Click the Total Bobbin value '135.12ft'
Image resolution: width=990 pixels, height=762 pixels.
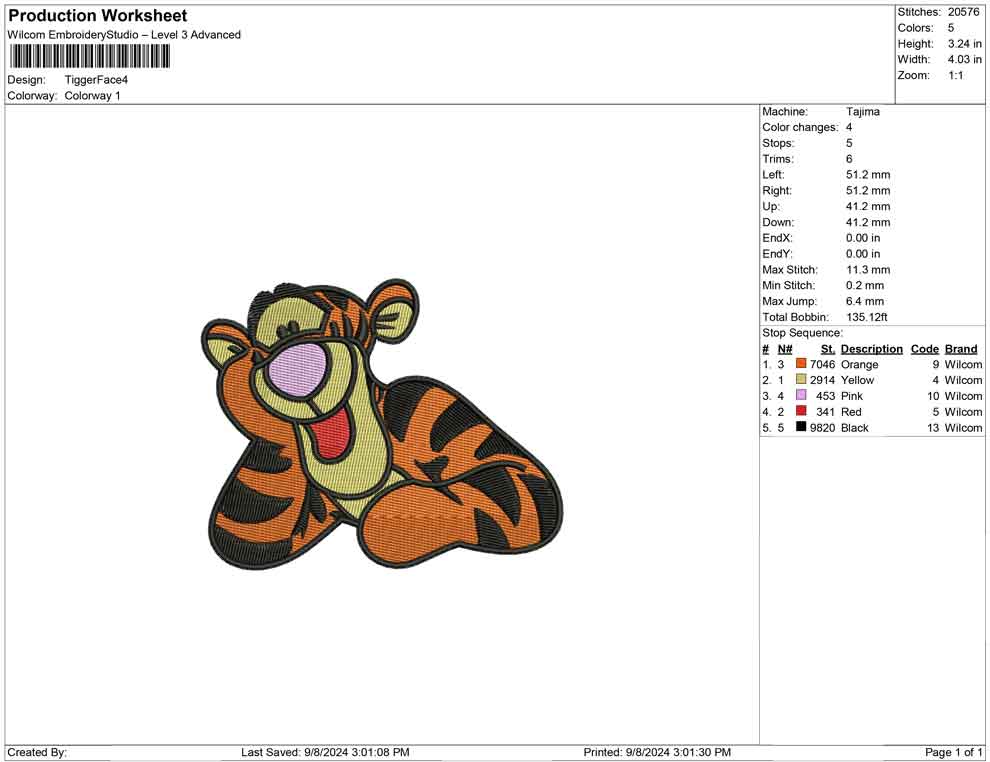click(867, 317)
